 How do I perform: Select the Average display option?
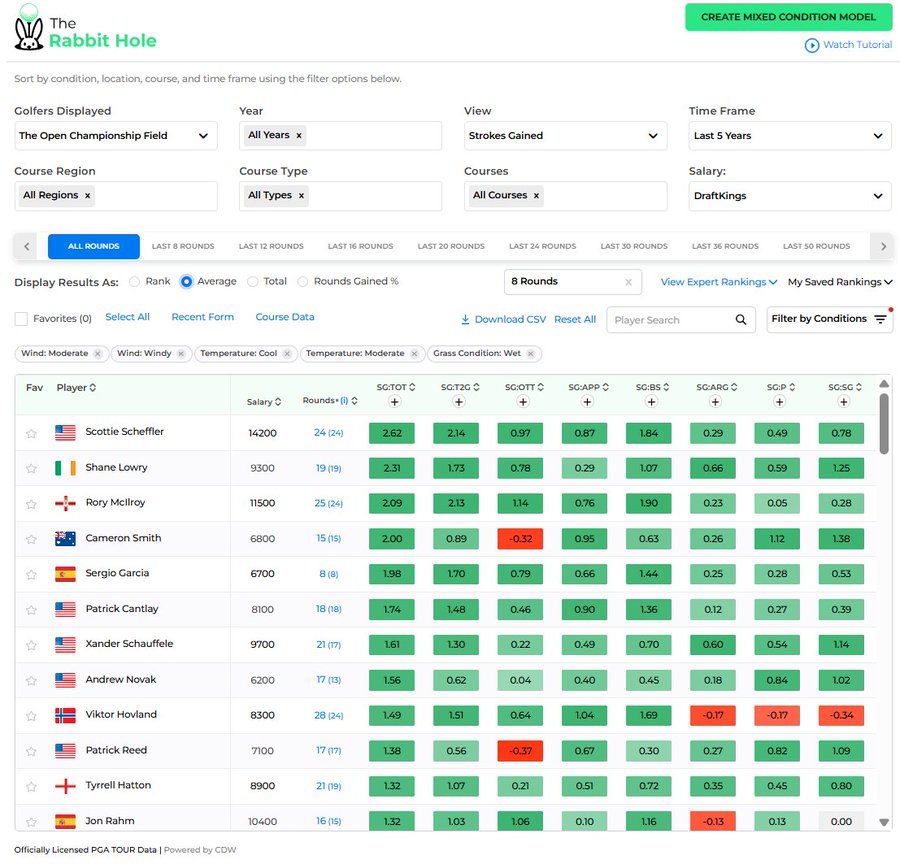tap(186, 281)
